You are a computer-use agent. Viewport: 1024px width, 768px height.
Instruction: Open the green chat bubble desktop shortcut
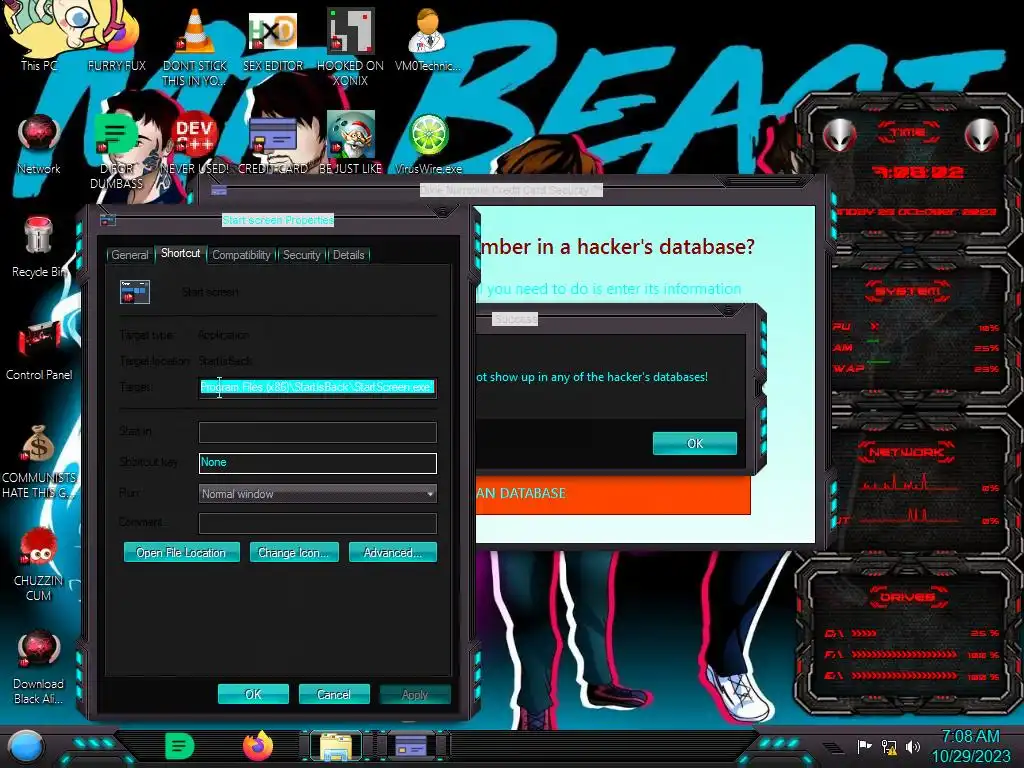[117, 150]
